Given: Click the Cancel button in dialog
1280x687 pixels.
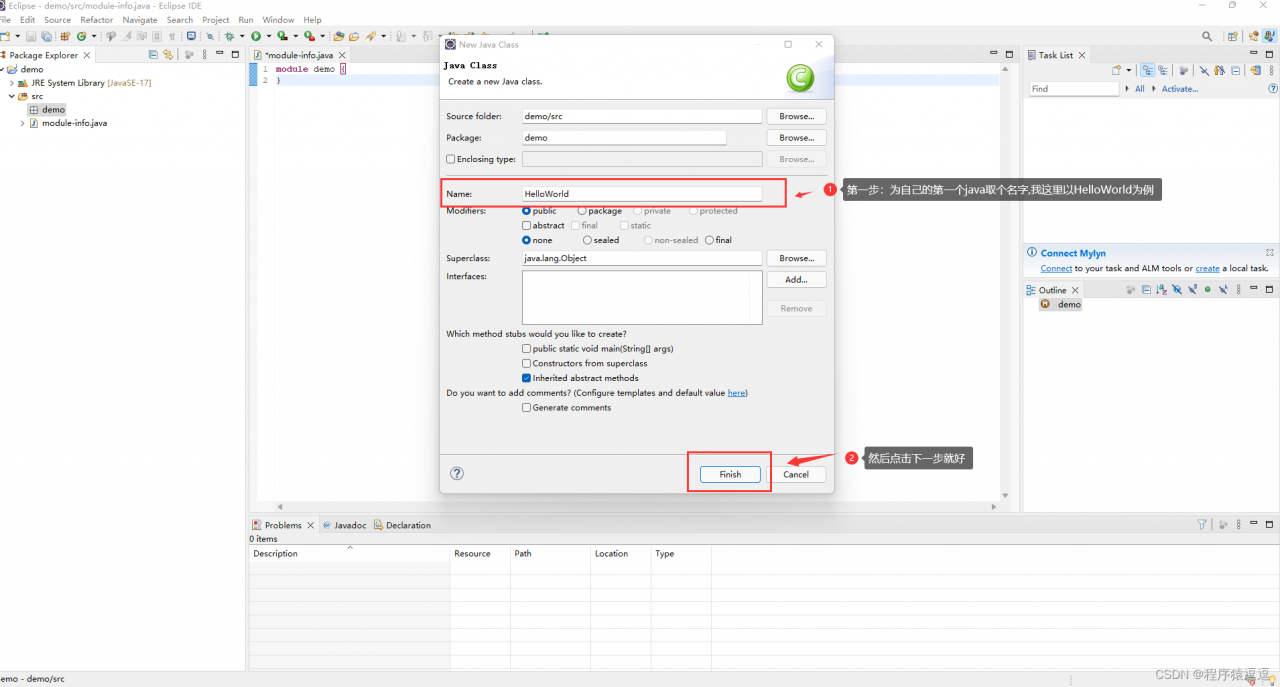Looking at the screenshot, I should point(796,474).
